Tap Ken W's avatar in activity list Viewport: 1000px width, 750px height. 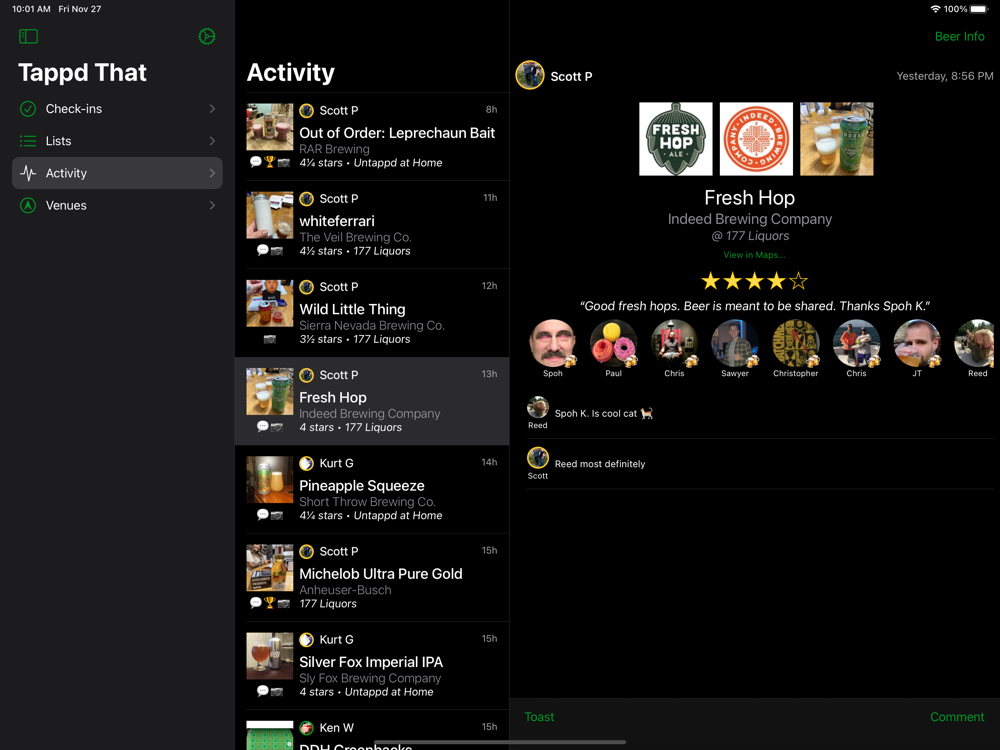click(x=306, y=728)
